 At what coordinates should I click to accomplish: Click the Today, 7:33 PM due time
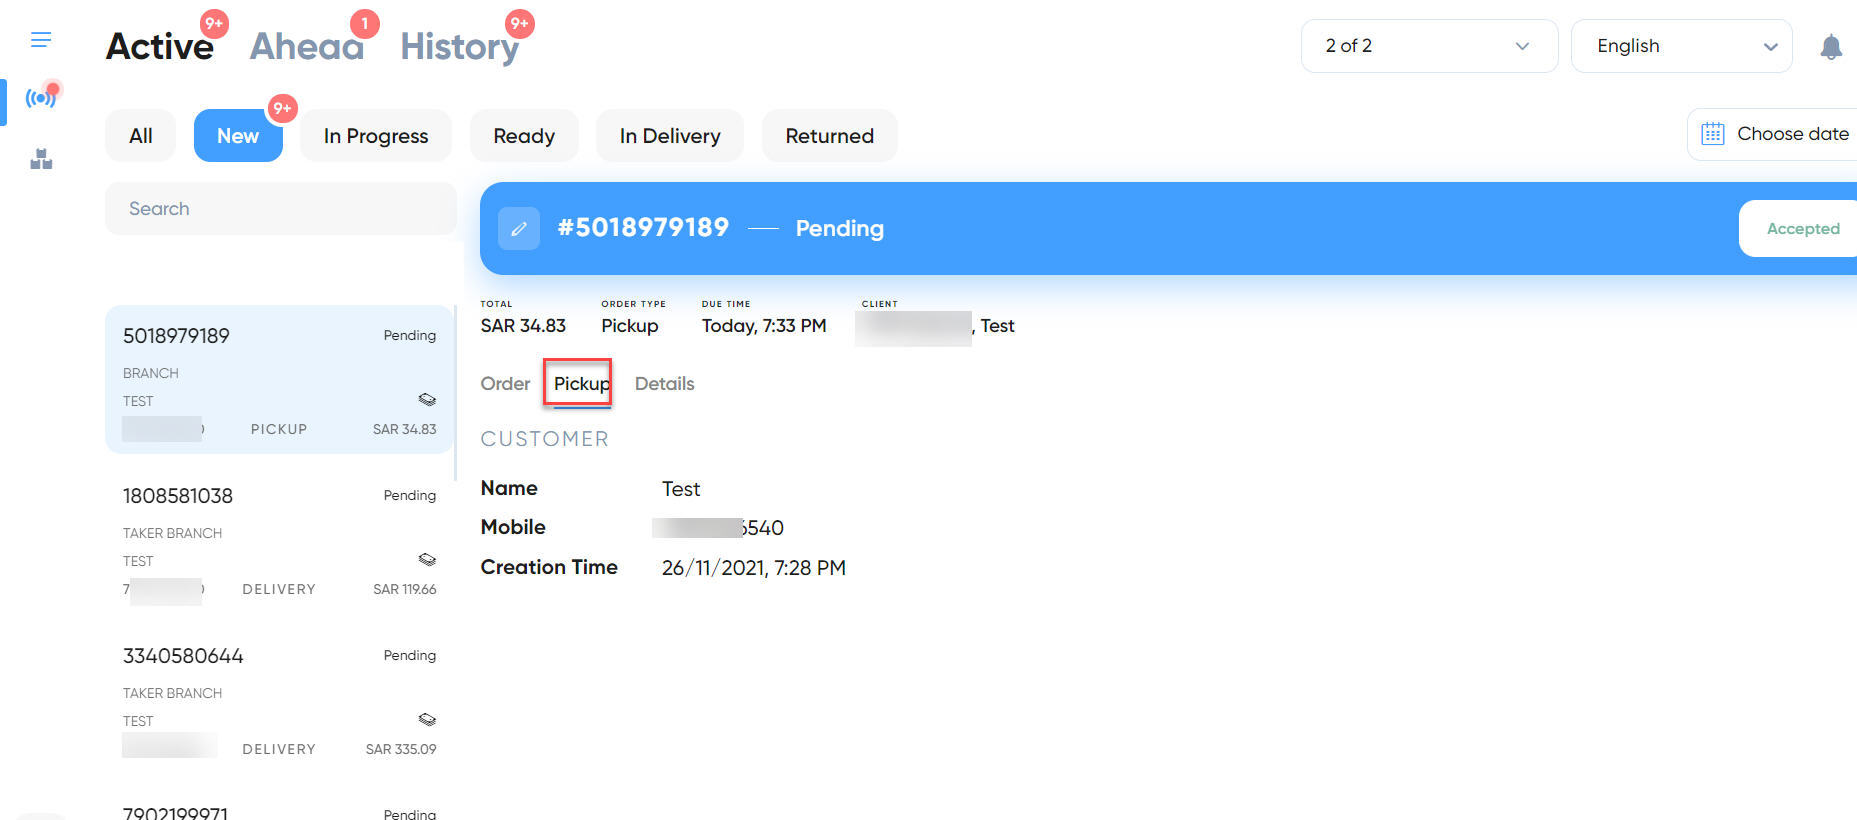click(x=764, y=326)
